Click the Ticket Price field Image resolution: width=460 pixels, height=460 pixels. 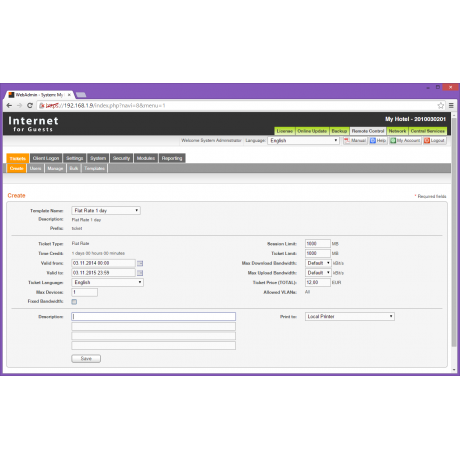(318, 282)
